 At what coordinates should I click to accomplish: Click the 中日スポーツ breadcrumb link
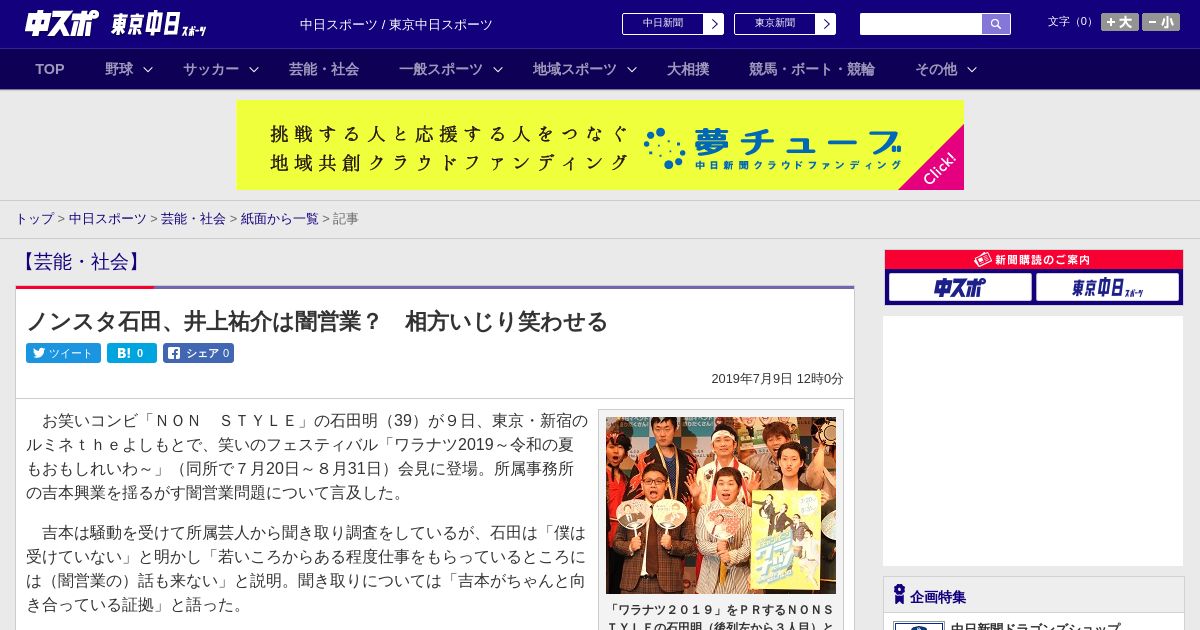108,219
